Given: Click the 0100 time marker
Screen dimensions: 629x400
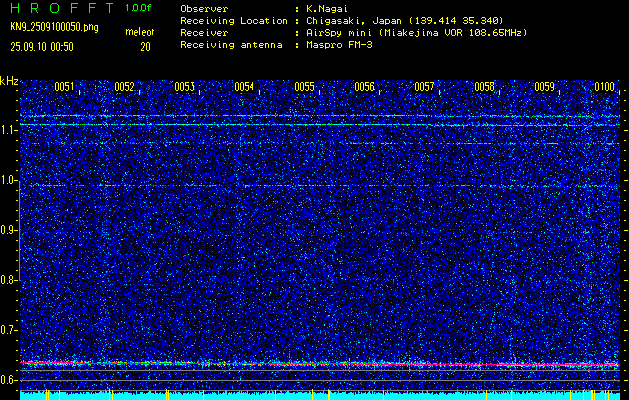Looking at the screenshot, I should click(605, 87).
